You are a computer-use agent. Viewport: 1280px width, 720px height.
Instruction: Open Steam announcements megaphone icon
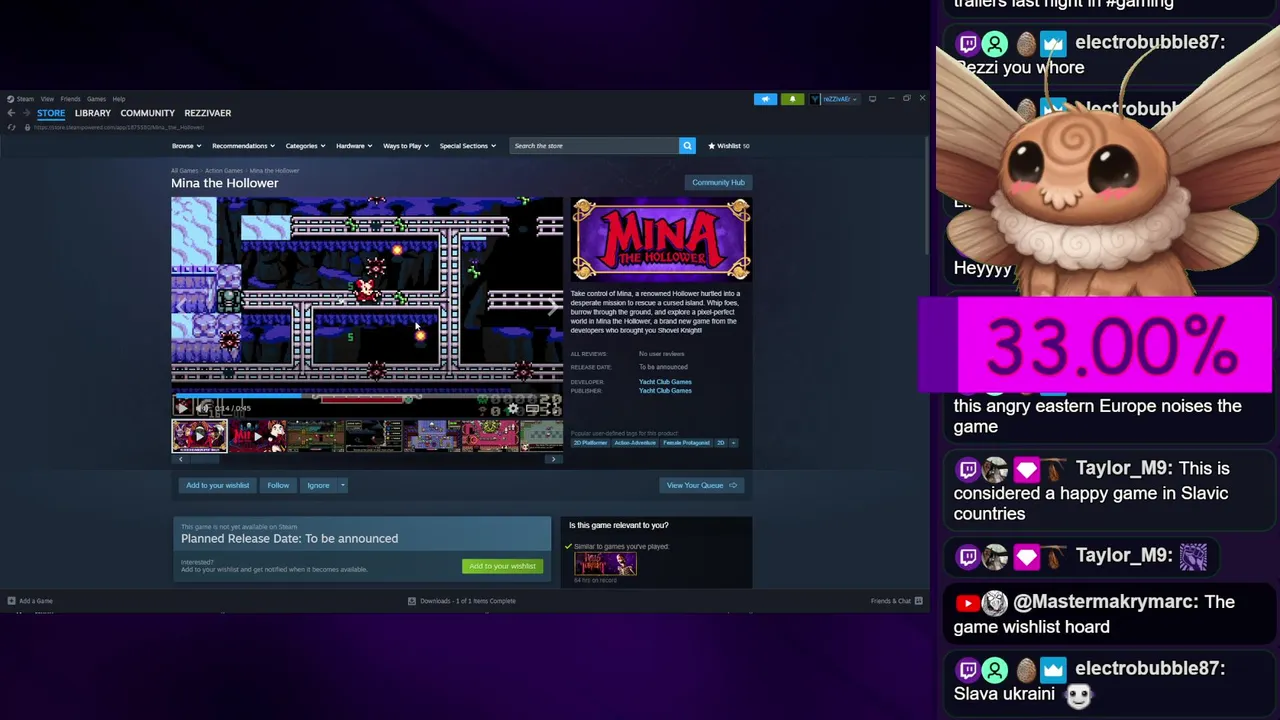[x=765, y=99]
